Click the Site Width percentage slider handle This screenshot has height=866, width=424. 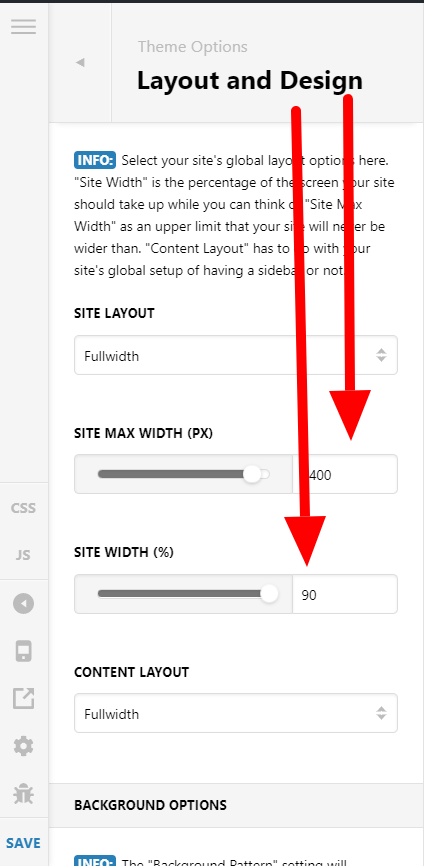269,594
